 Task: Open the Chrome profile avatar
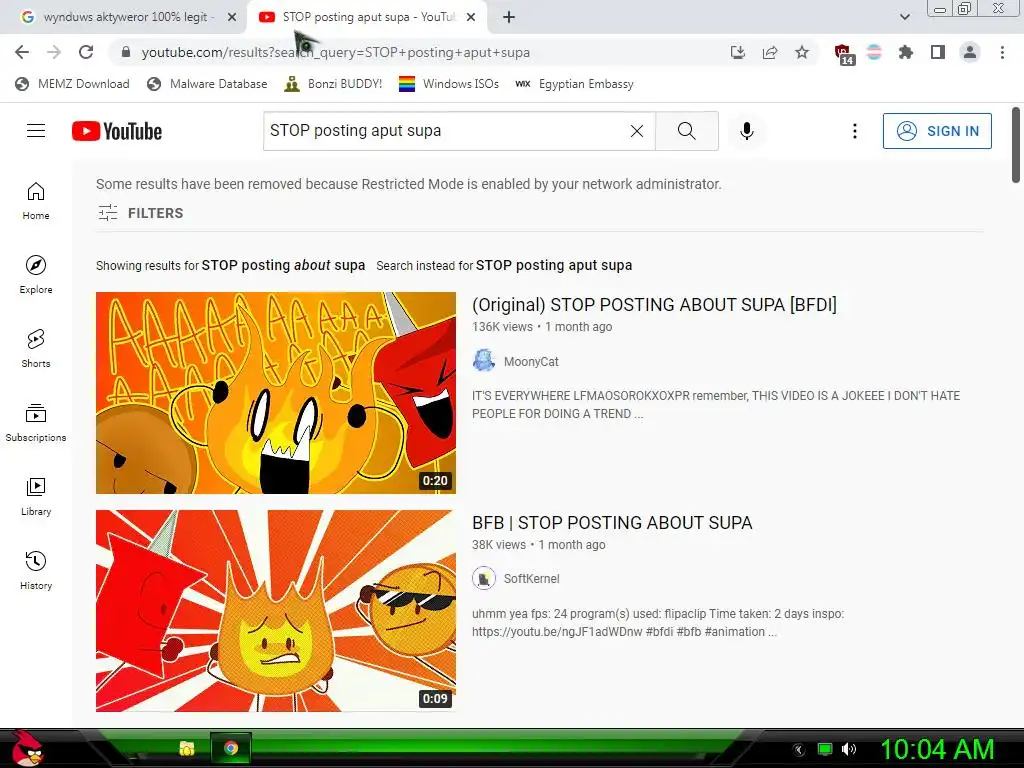coord(970,52)
